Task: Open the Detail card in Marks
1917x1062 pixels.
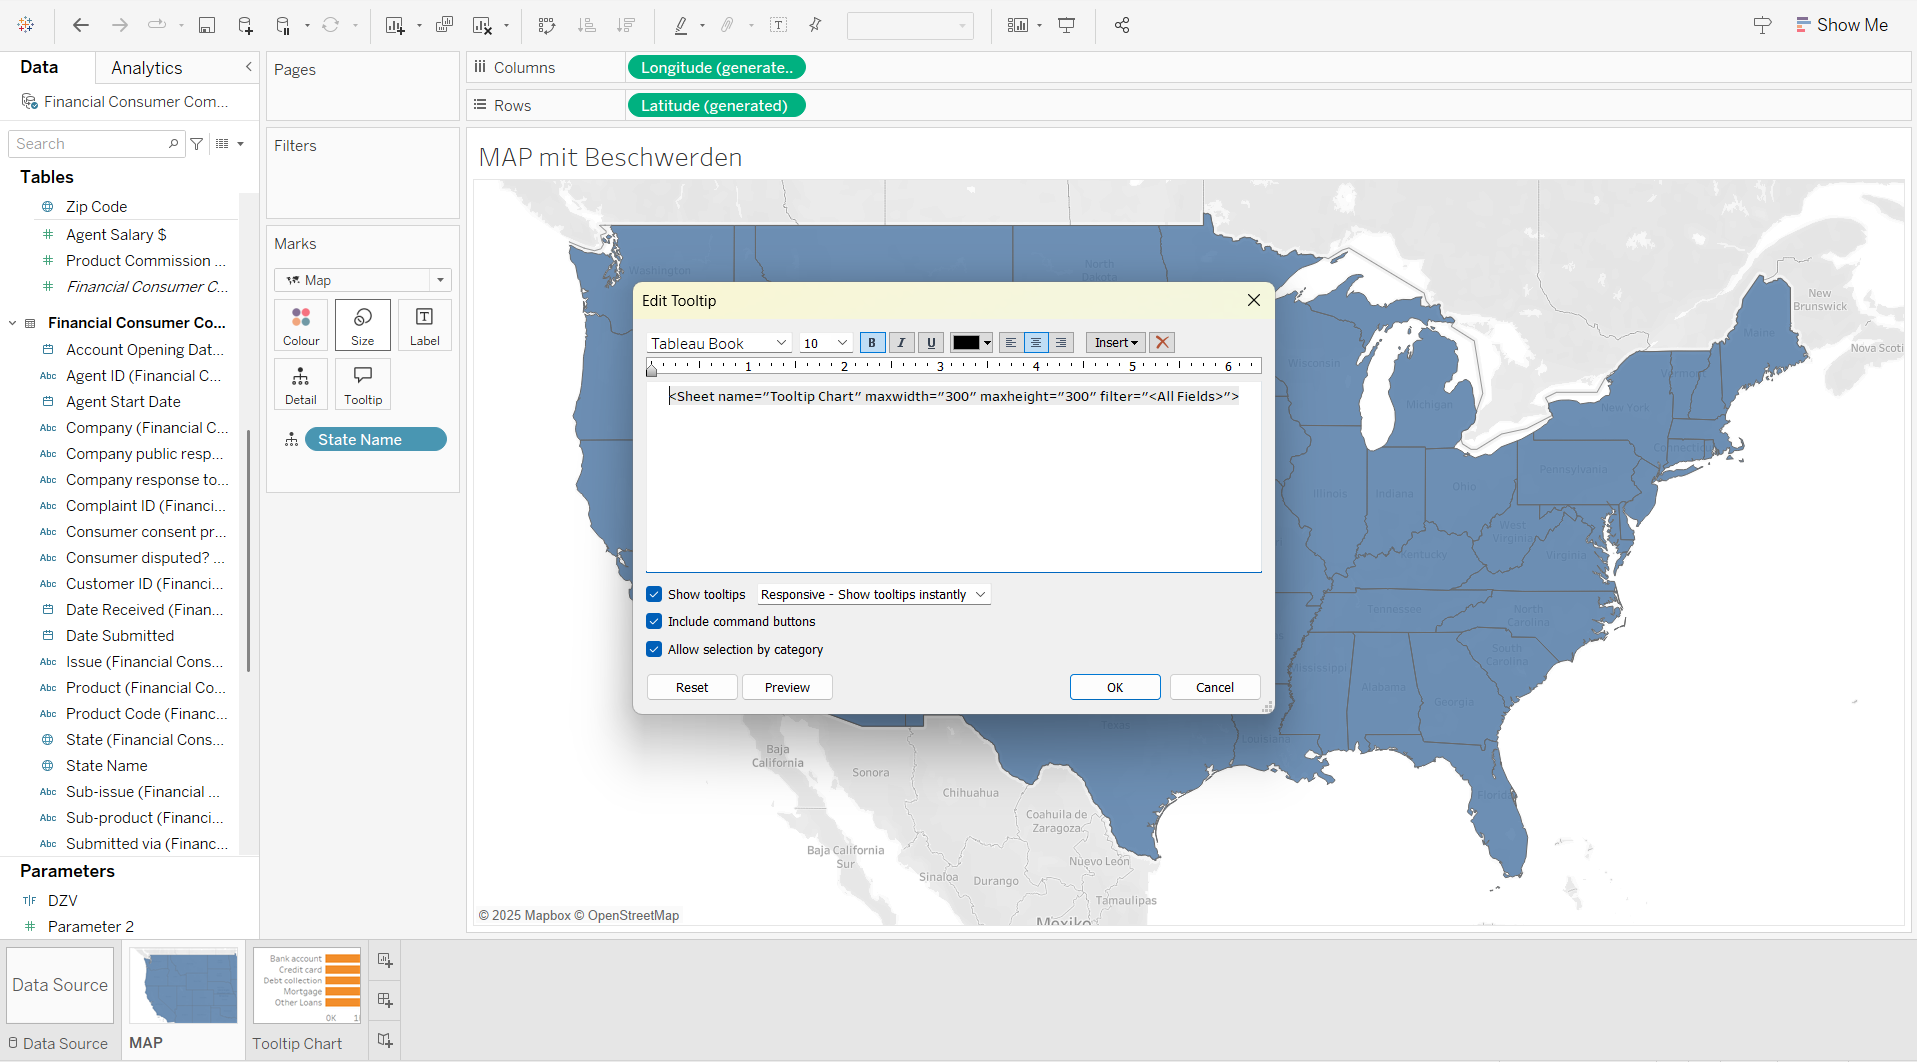Action: 301,384
